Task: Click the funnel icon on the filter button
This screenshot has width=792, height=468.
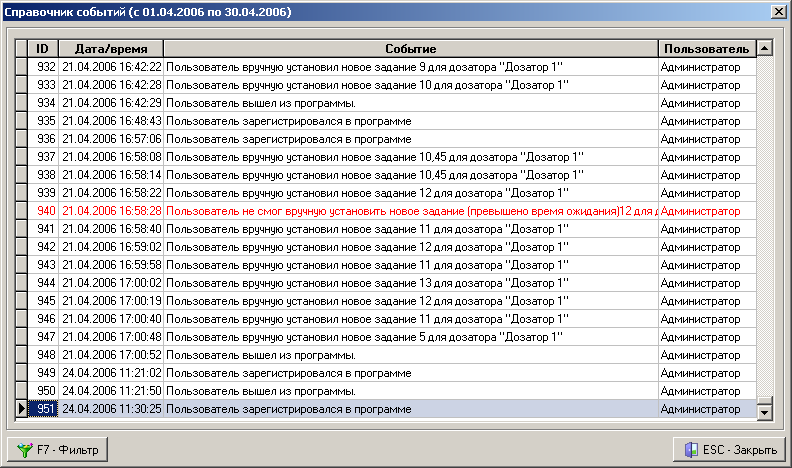Action: (x=24, y=450)
